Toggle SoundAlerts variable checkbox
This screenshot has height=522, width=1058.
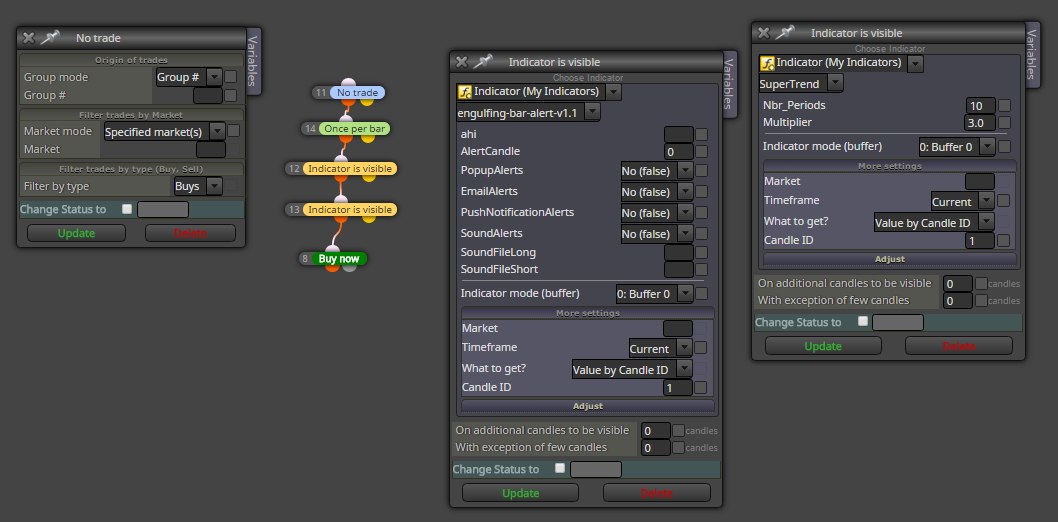point(702,234)
